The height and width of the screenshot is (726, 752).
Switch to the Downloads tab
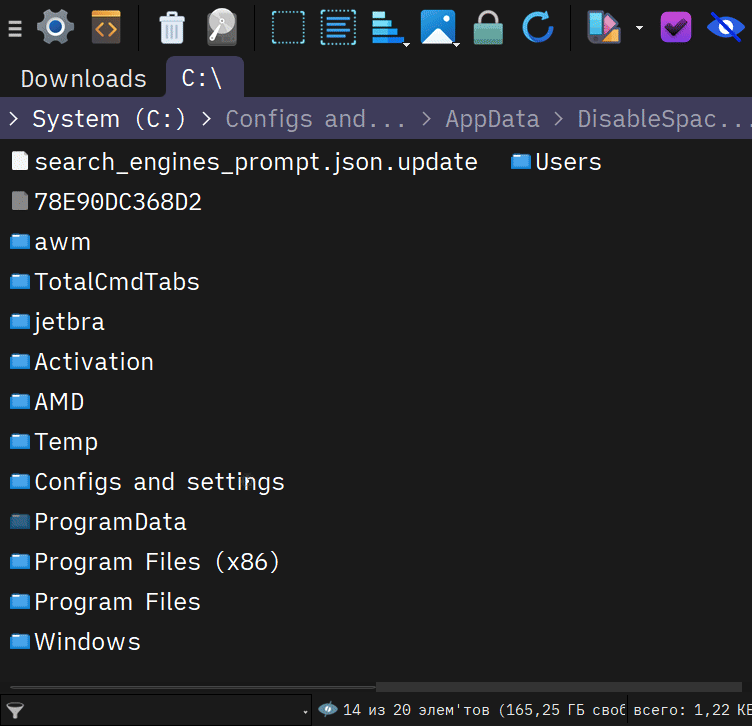pyautogui.click(x=83, y=78)
